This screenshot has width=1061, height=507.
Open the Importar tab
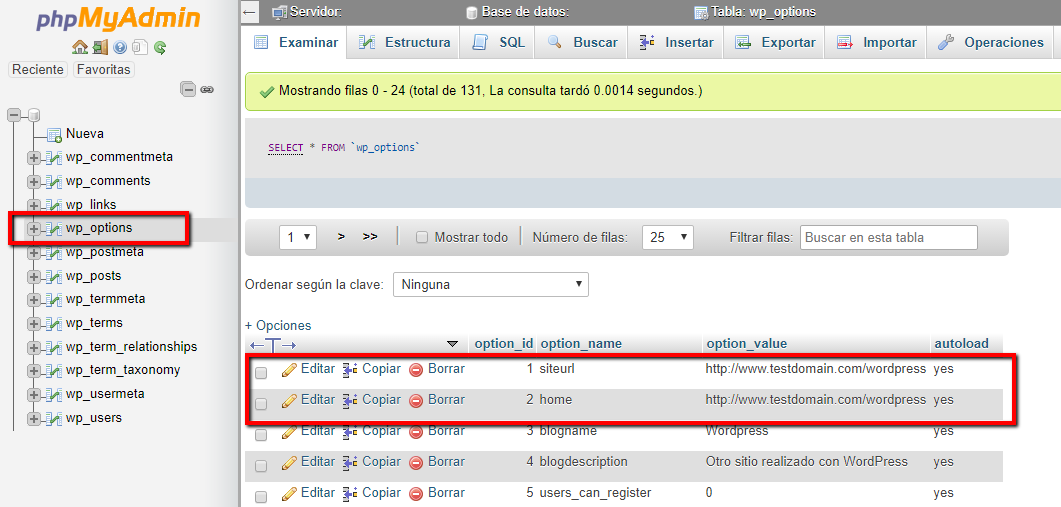click(x=876, y=43)
